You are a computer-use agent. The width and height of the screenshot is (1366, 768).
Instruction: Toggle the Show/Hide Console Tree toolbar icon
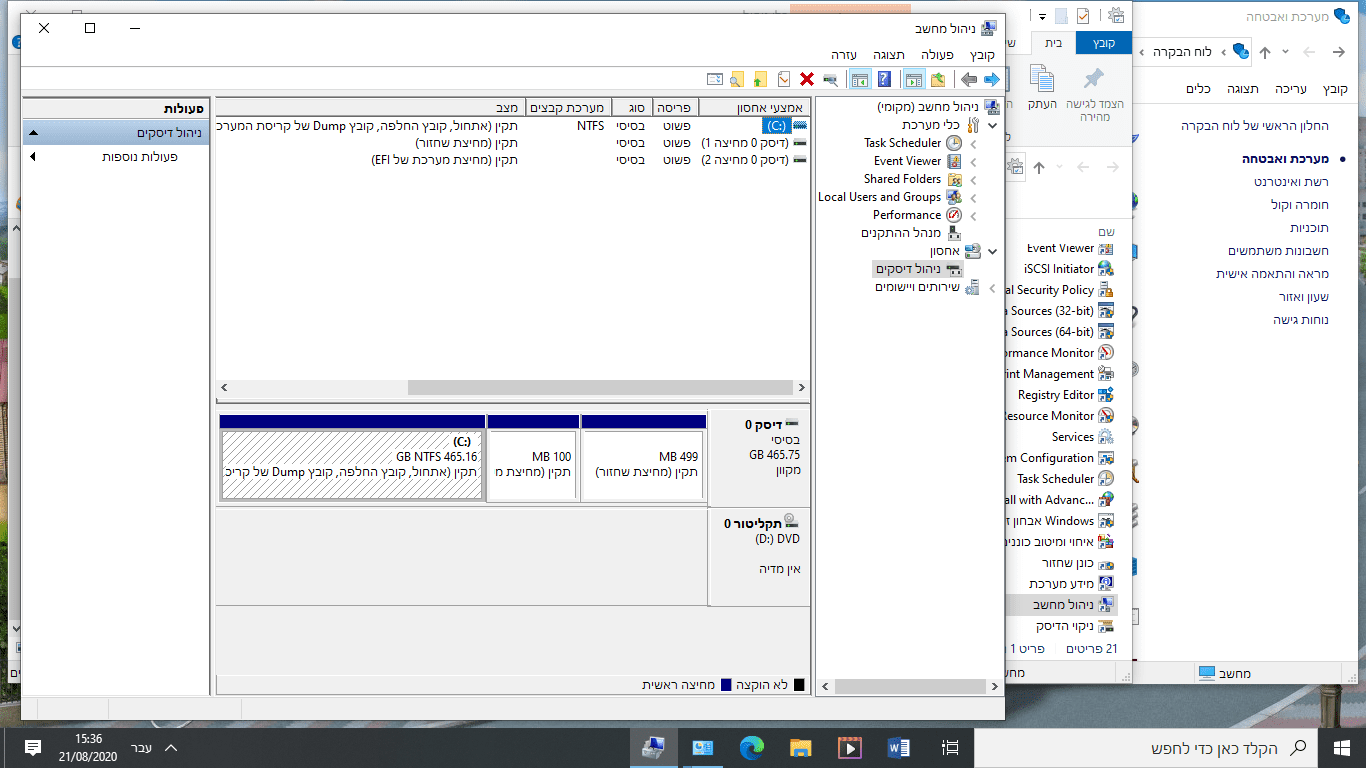point(913,79)
